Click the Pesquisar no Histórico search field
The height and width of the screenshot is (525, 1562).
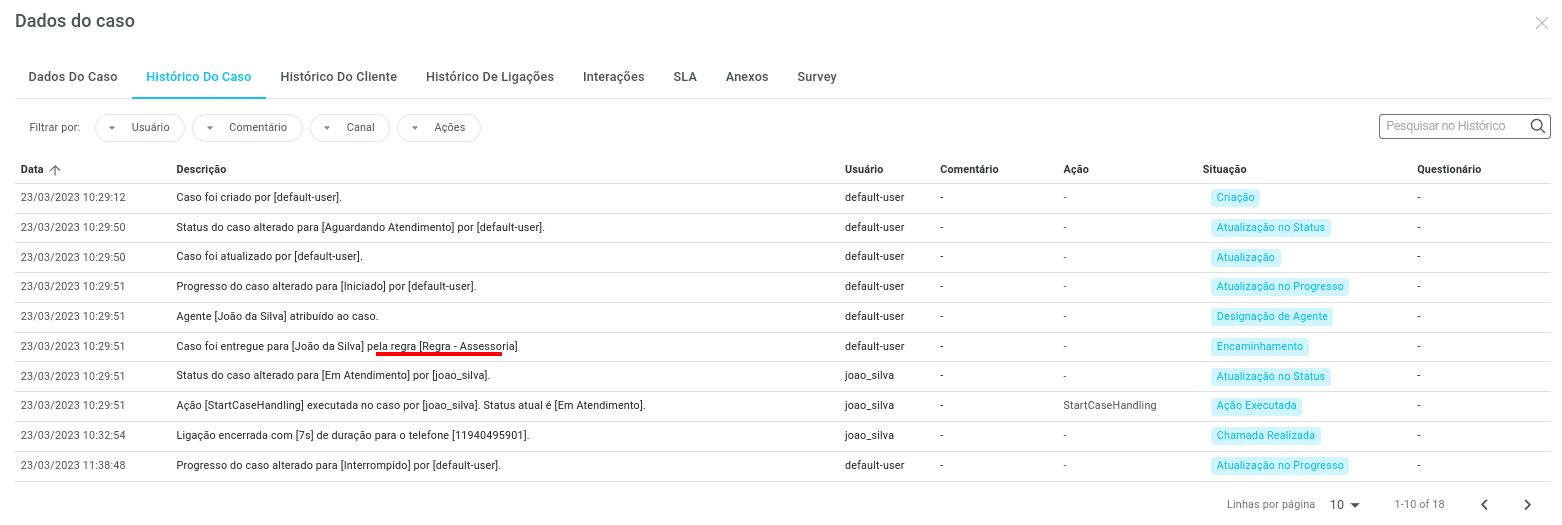point(1452,126)
